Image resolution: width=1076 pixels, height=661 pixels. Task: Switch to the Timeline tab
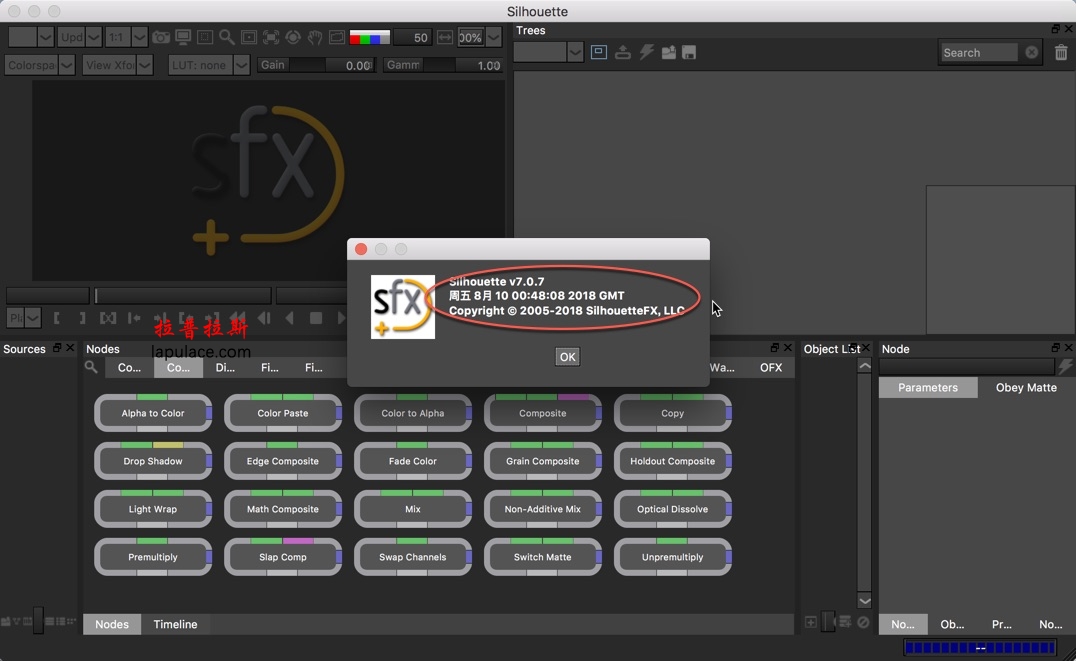pyautogui.click(x=175, y=624)
